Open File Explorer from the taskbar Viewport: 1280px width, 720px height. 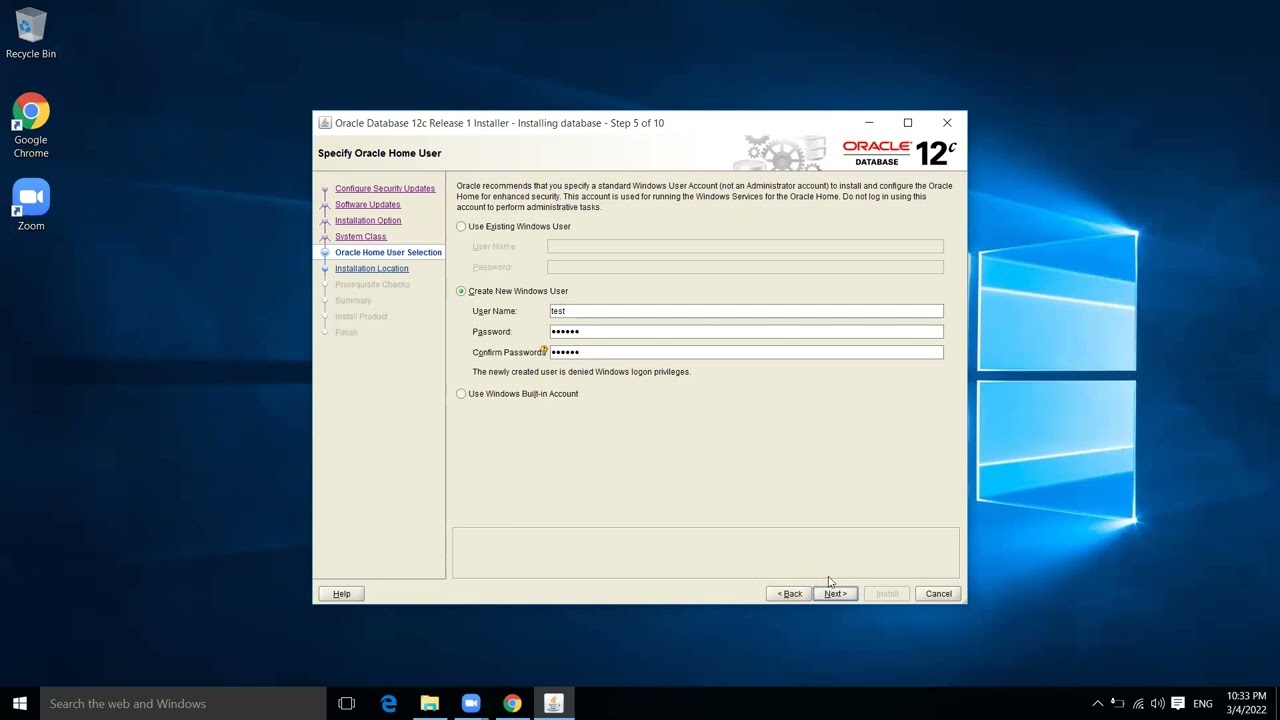430,704
